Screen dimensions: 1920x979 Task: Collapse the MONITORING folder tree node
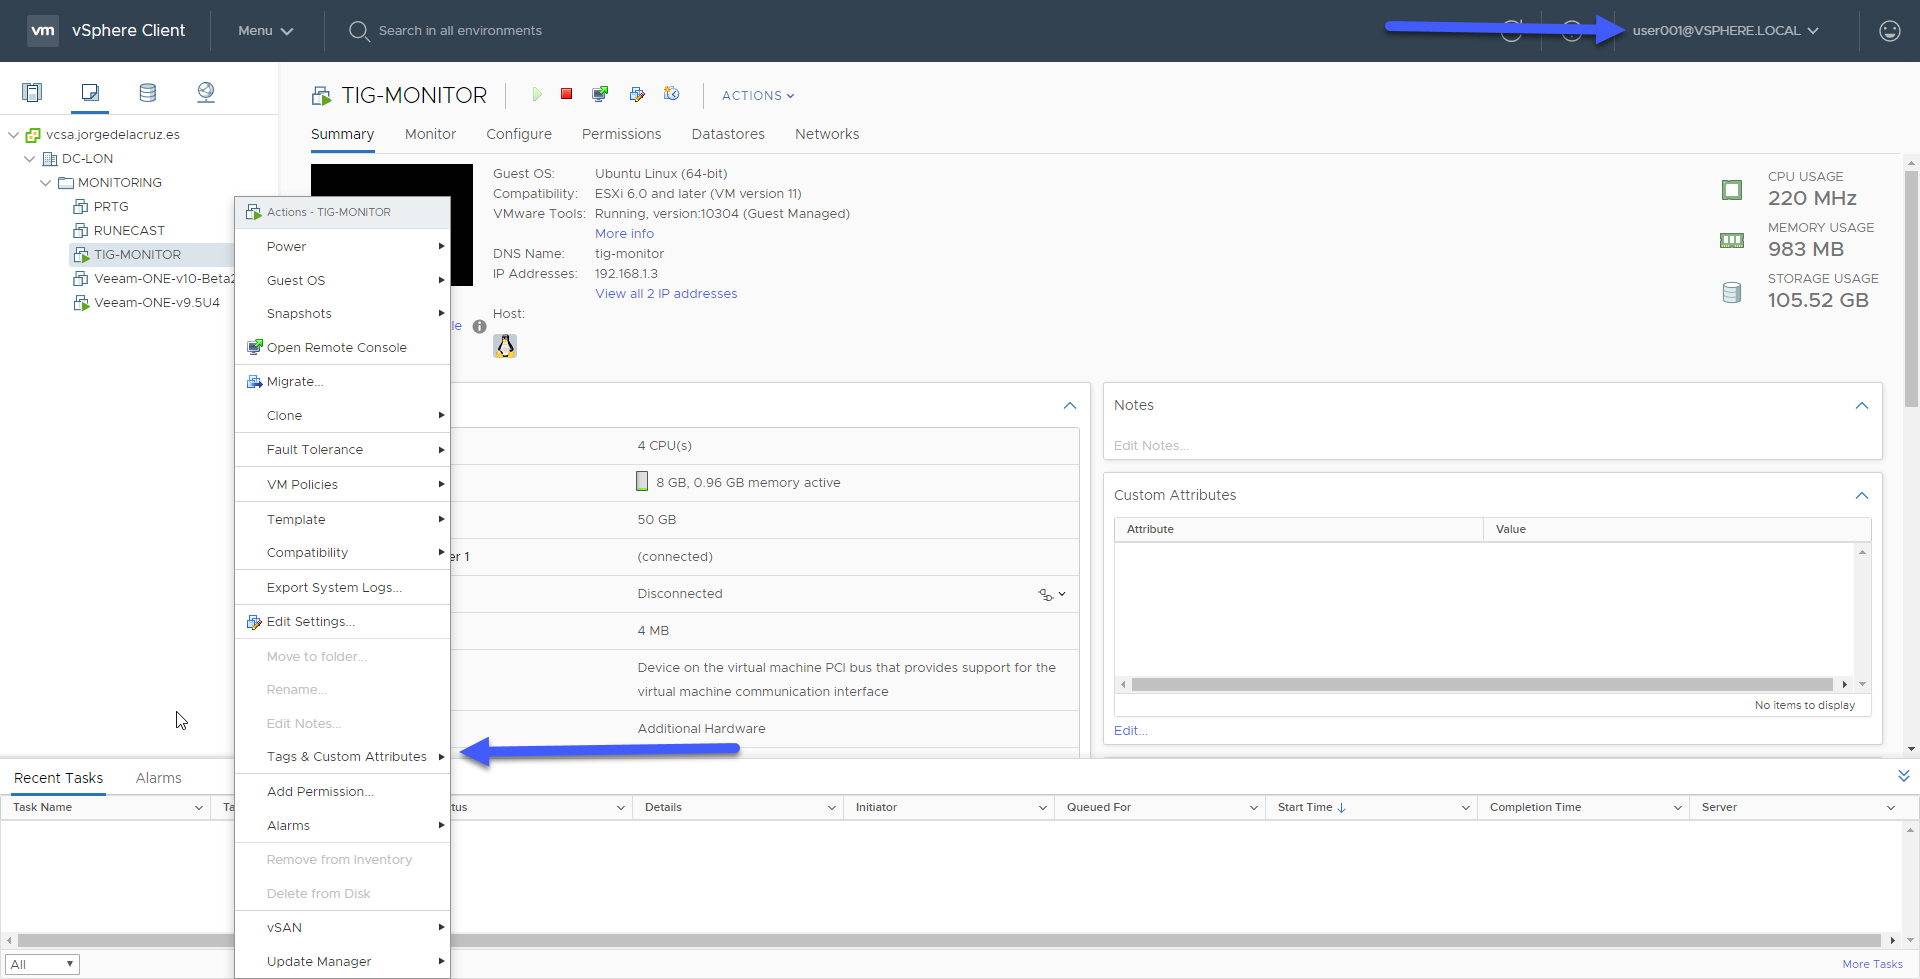click(x=45, y=183)
